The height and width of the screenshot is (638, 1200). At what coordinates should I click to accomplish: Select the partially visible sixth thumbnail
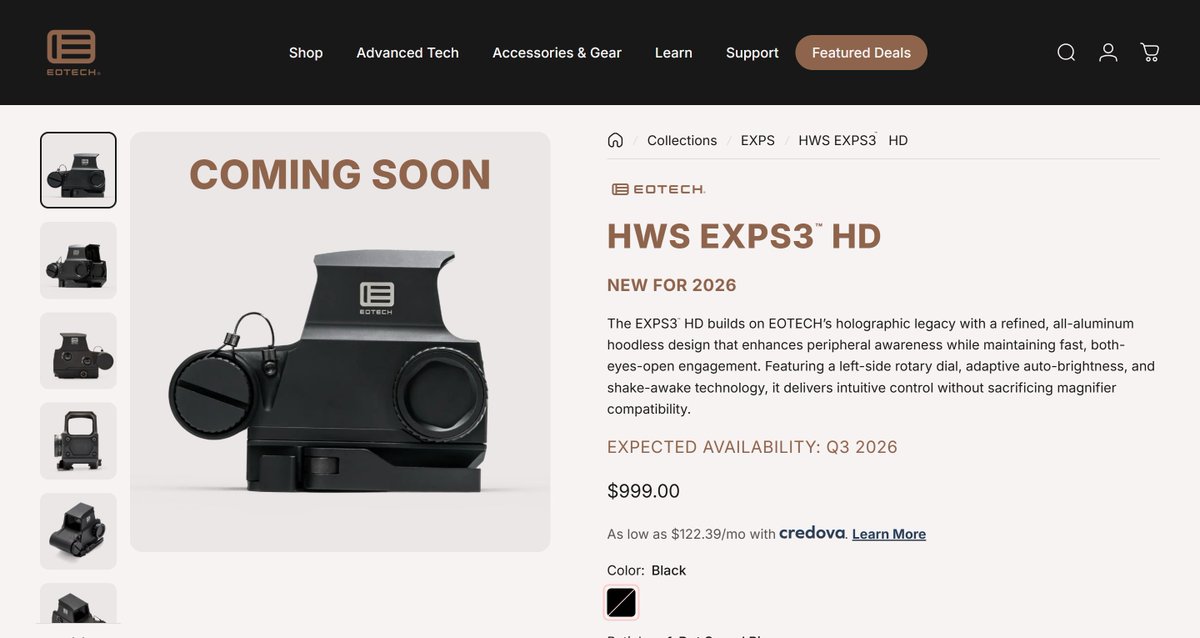point(78,603)
